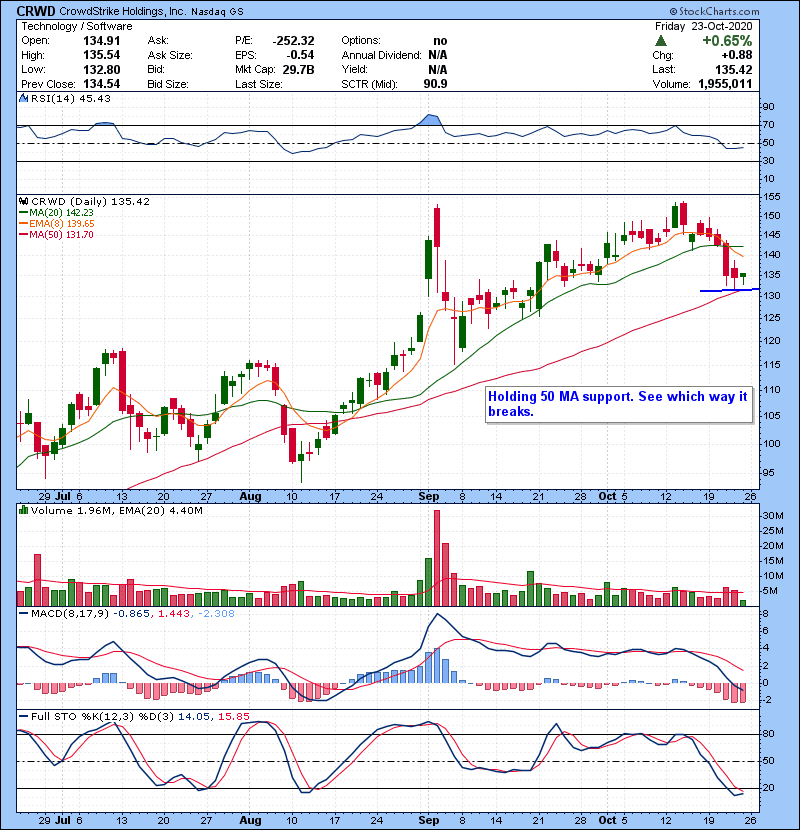
Task: Click the Low value 132.80
Action: point(102,69)
